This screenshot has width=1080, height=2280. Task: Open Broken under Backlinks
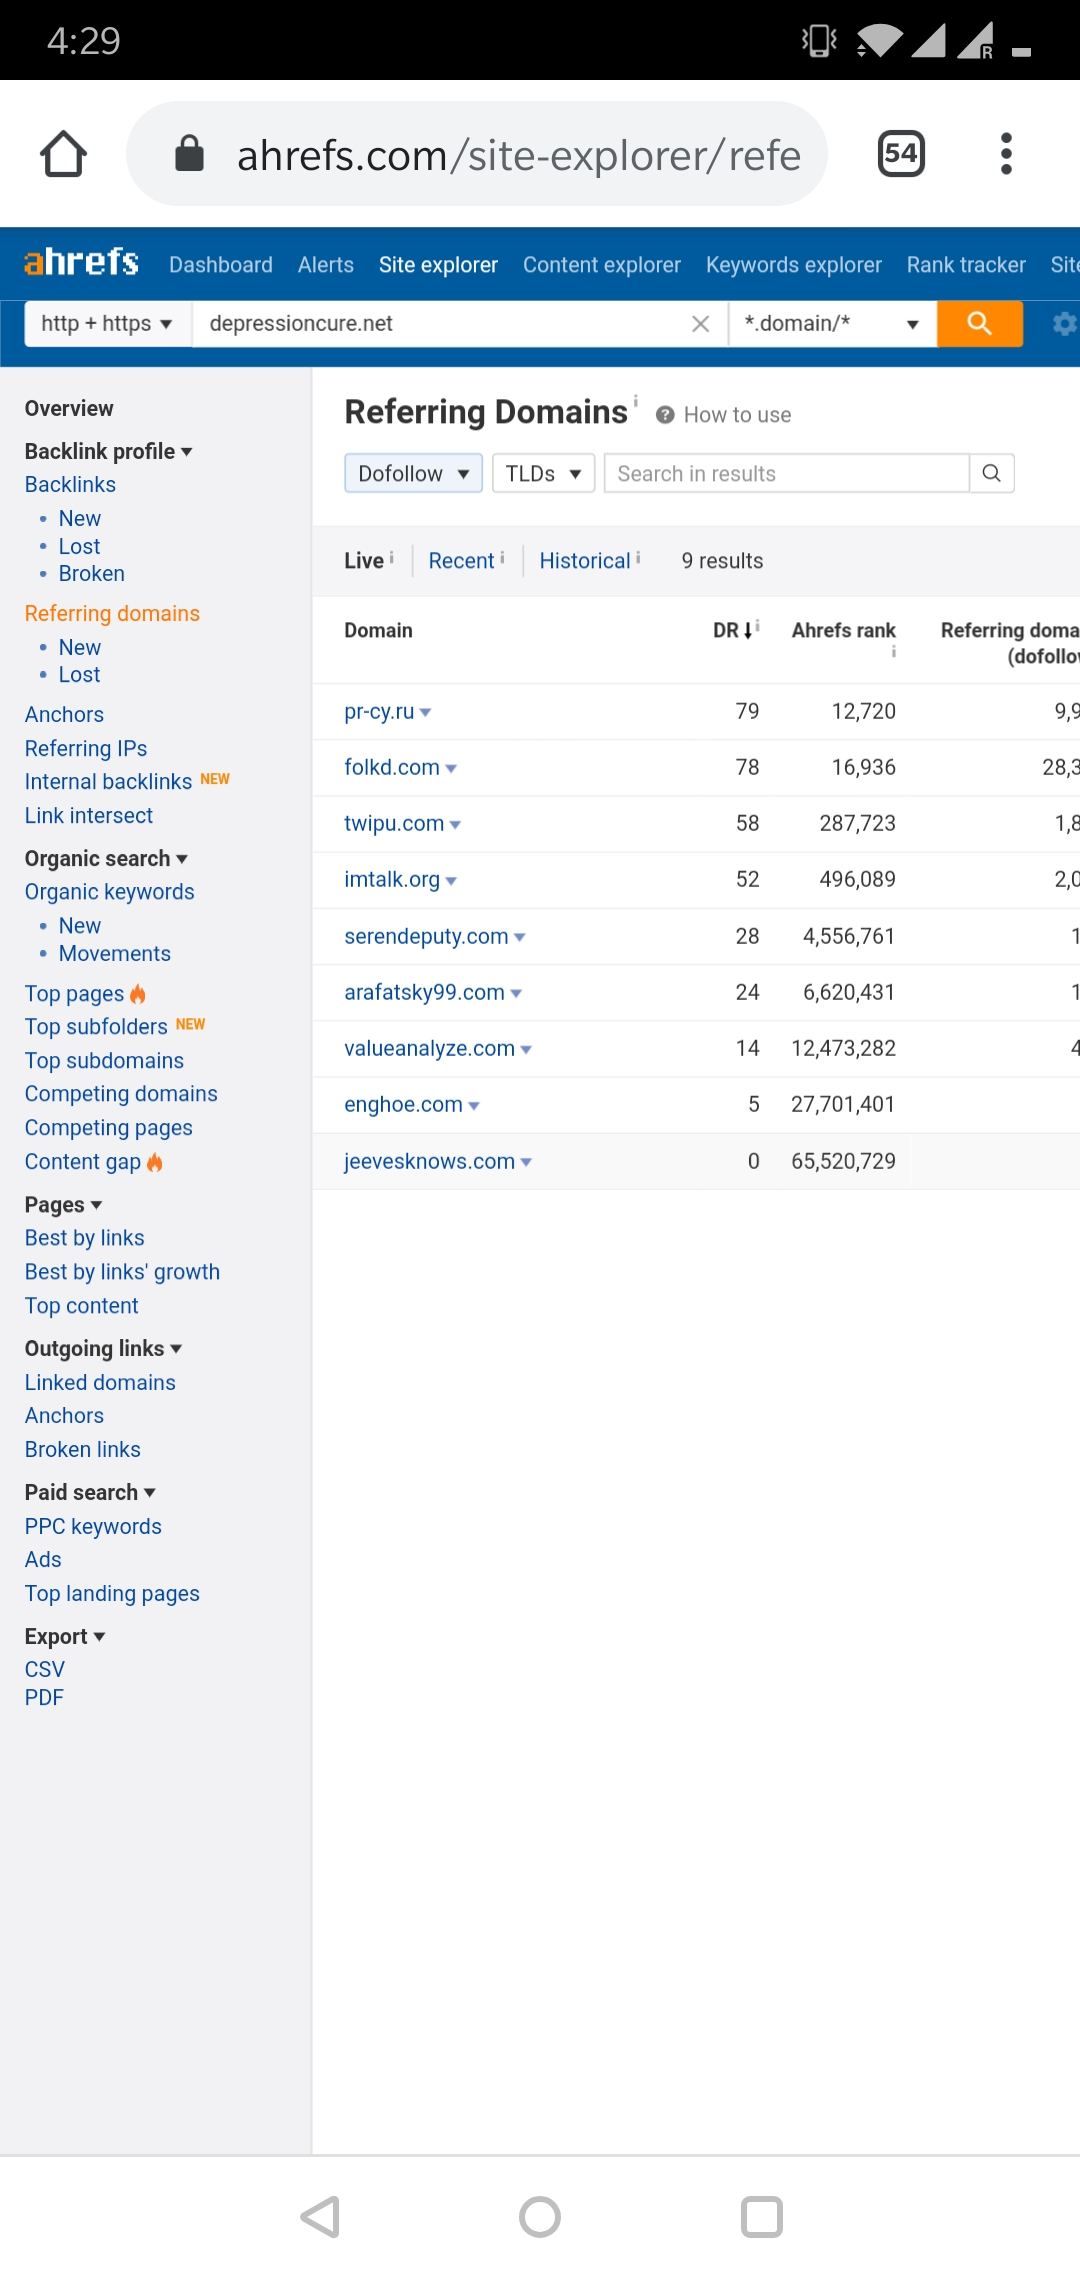point(92,574)
